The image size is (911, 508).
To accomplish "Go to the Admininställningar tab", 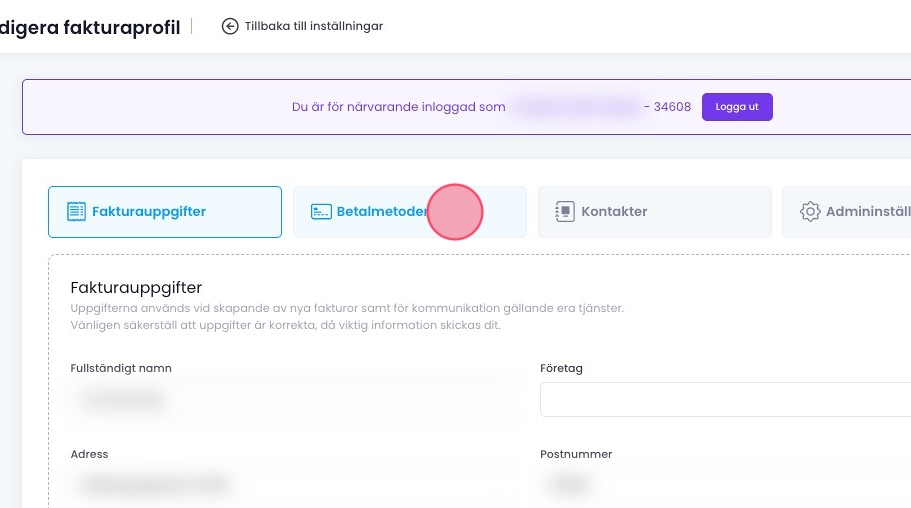I will (867, 212).
